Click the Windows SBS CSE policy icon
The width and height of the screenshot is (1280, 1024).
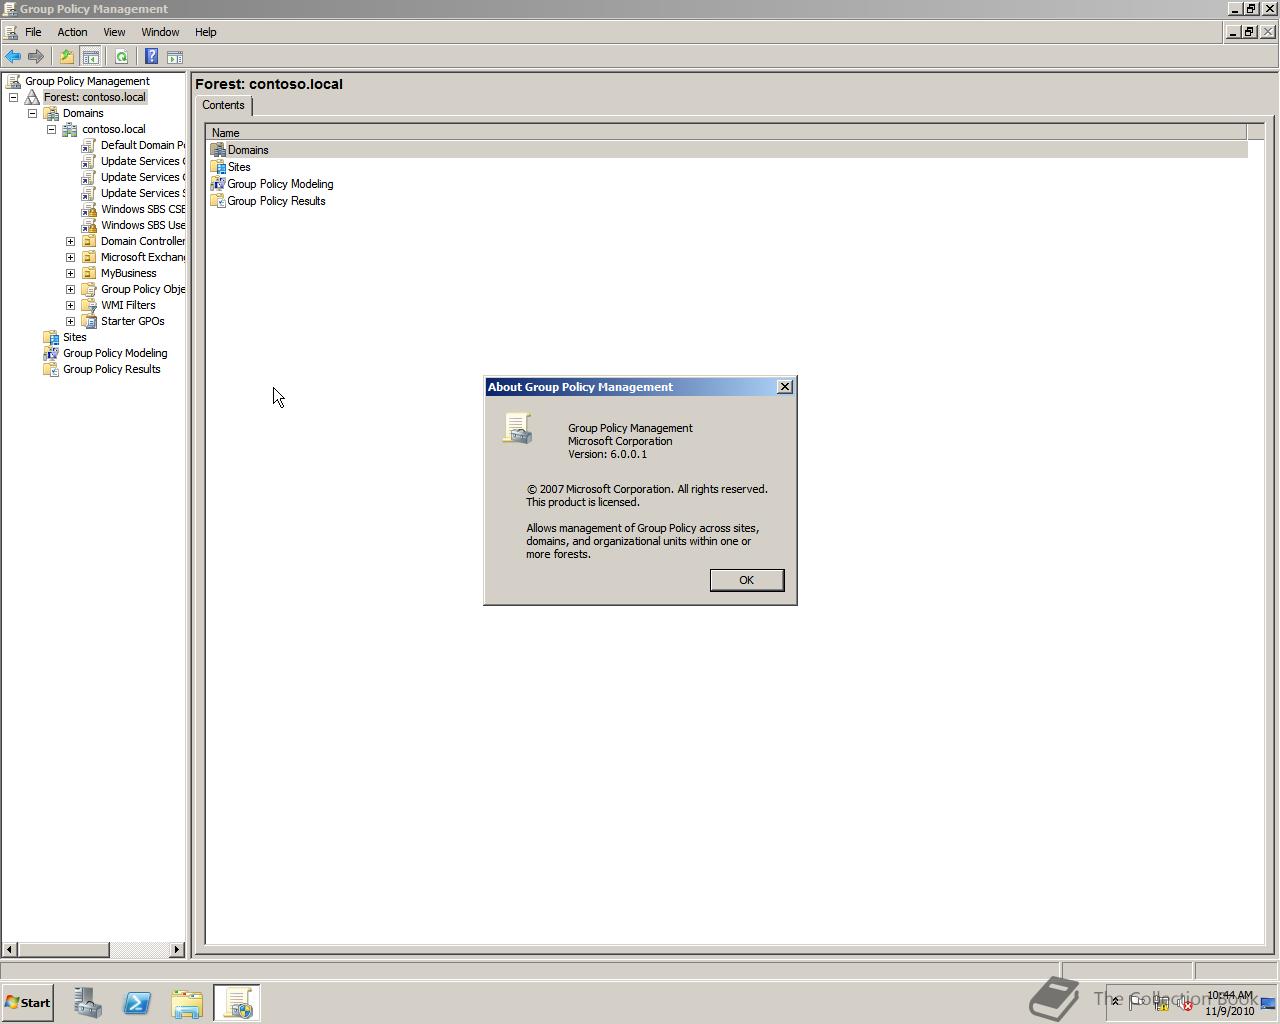pyautogui.click(x=89, y=209)
